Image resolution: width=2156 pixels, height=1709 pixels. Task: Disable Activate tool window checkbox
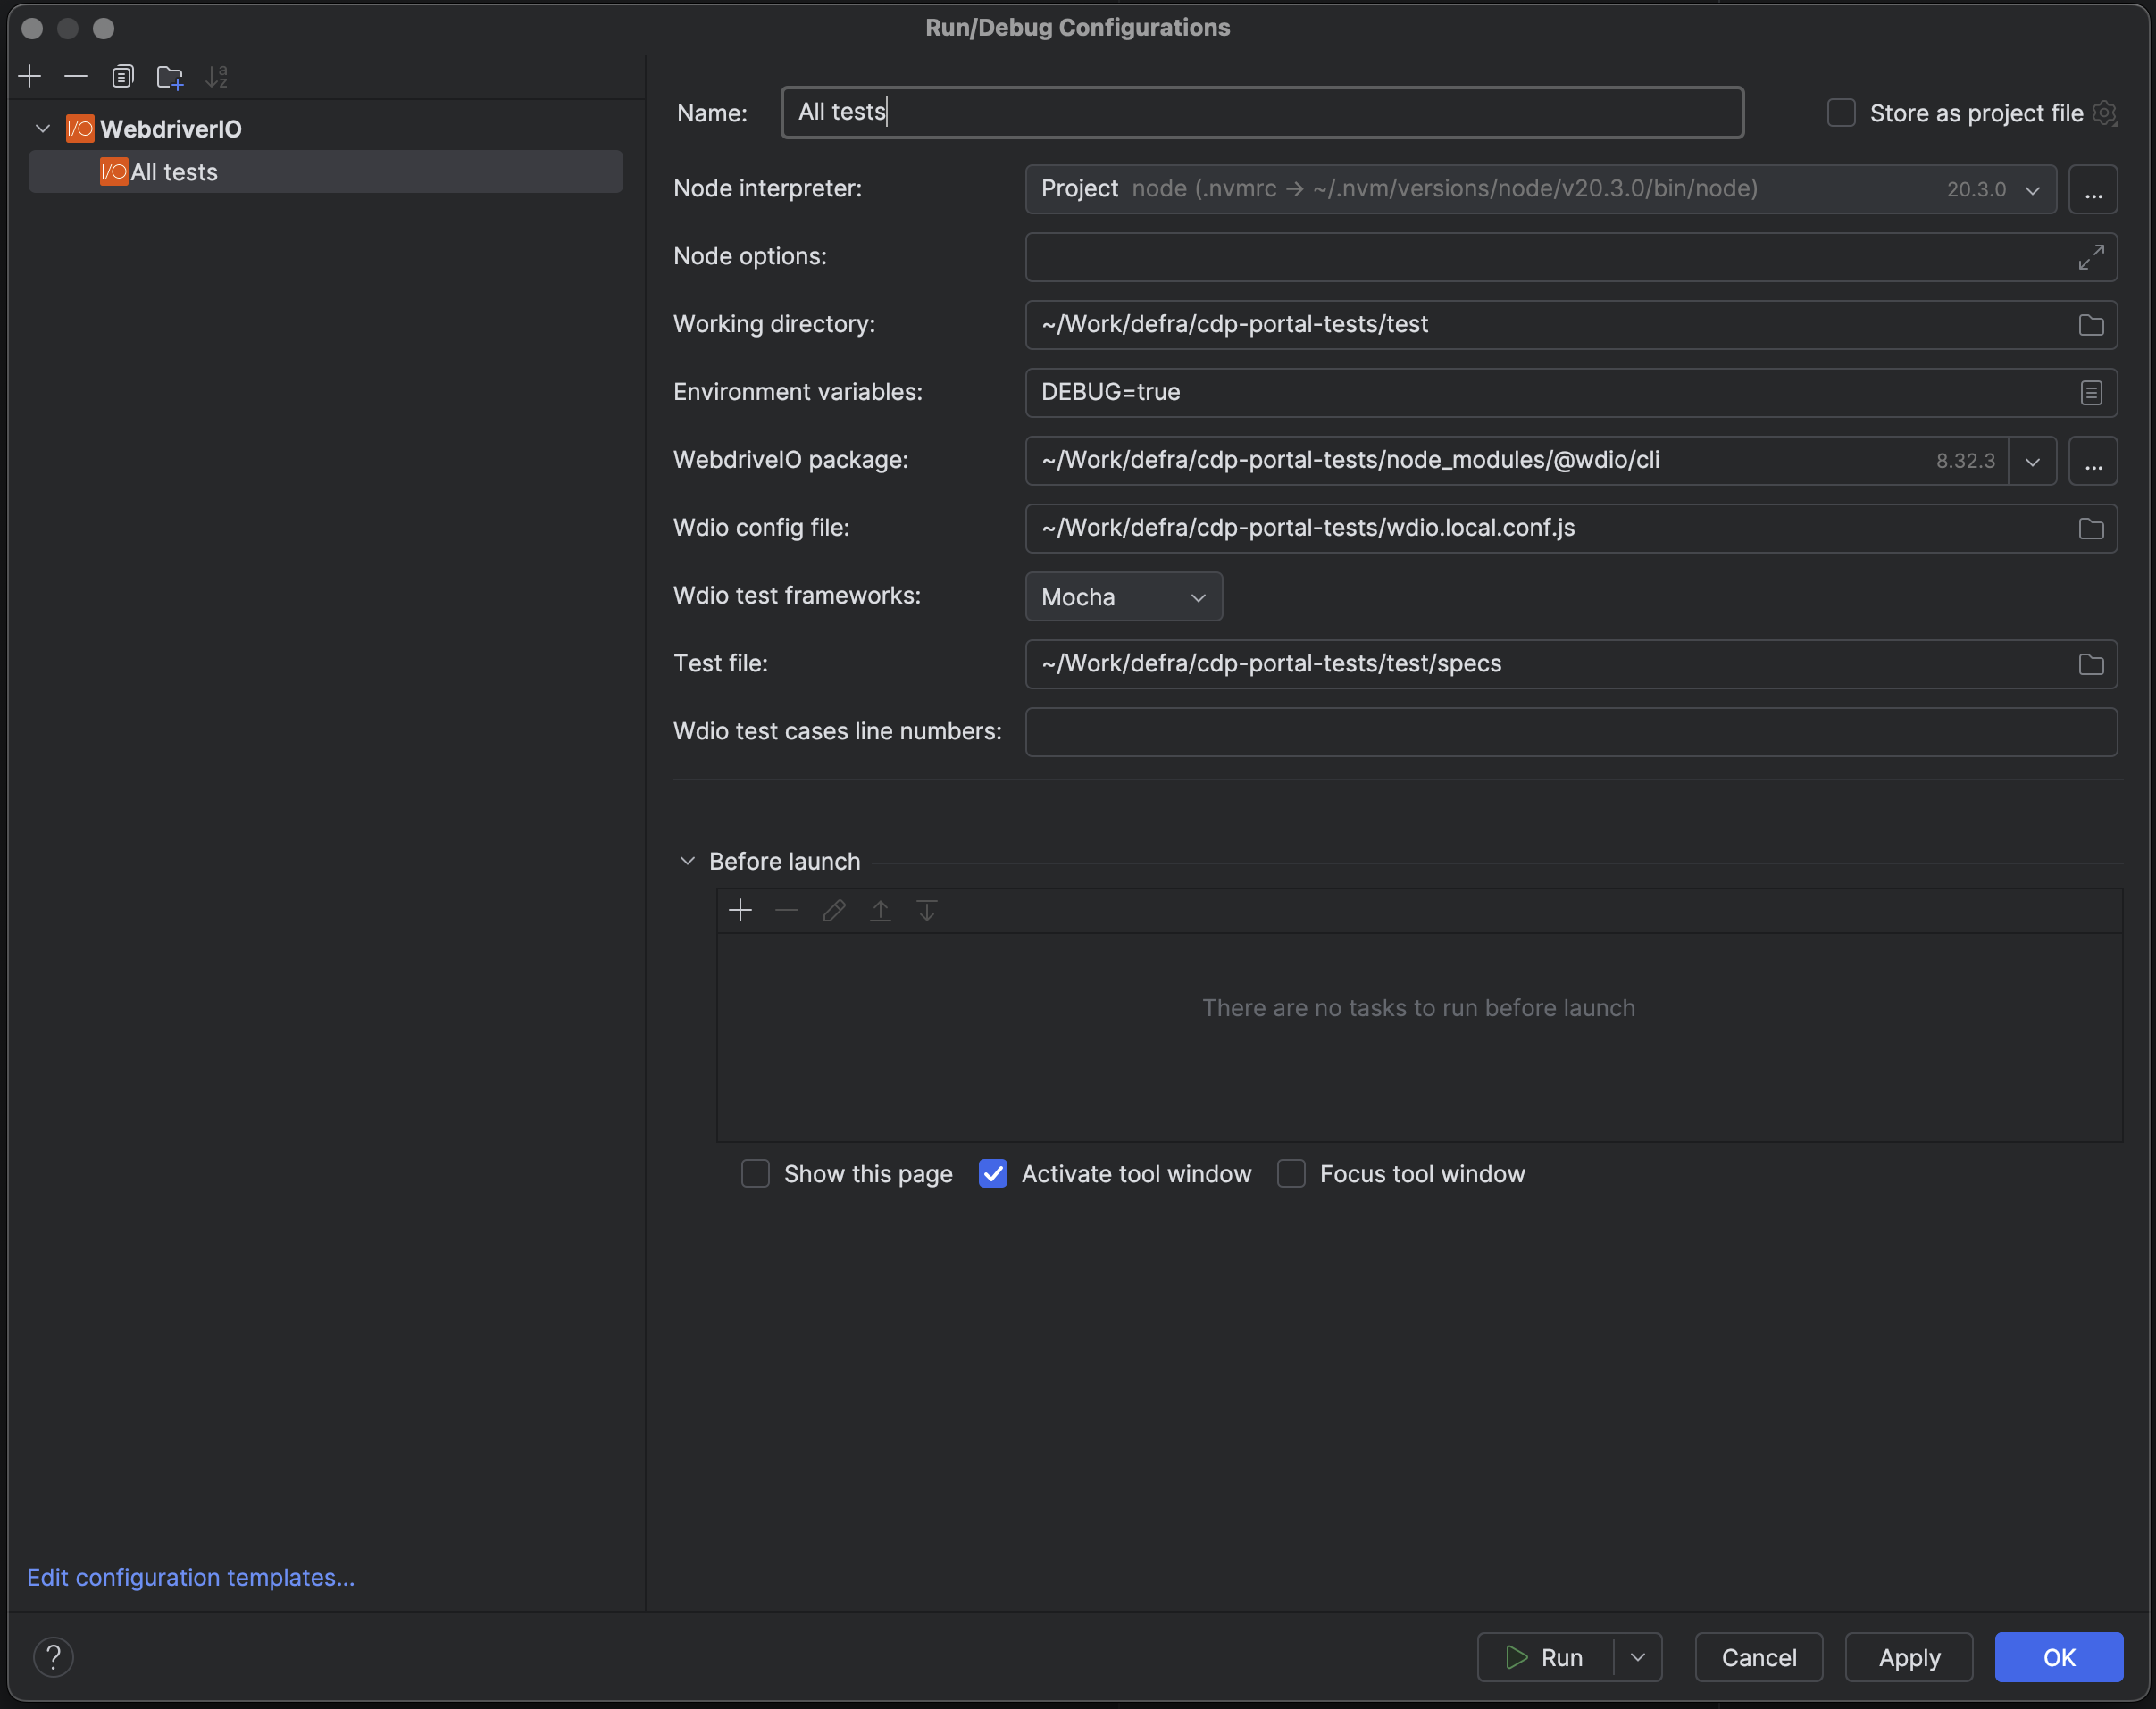[993, 1173]
